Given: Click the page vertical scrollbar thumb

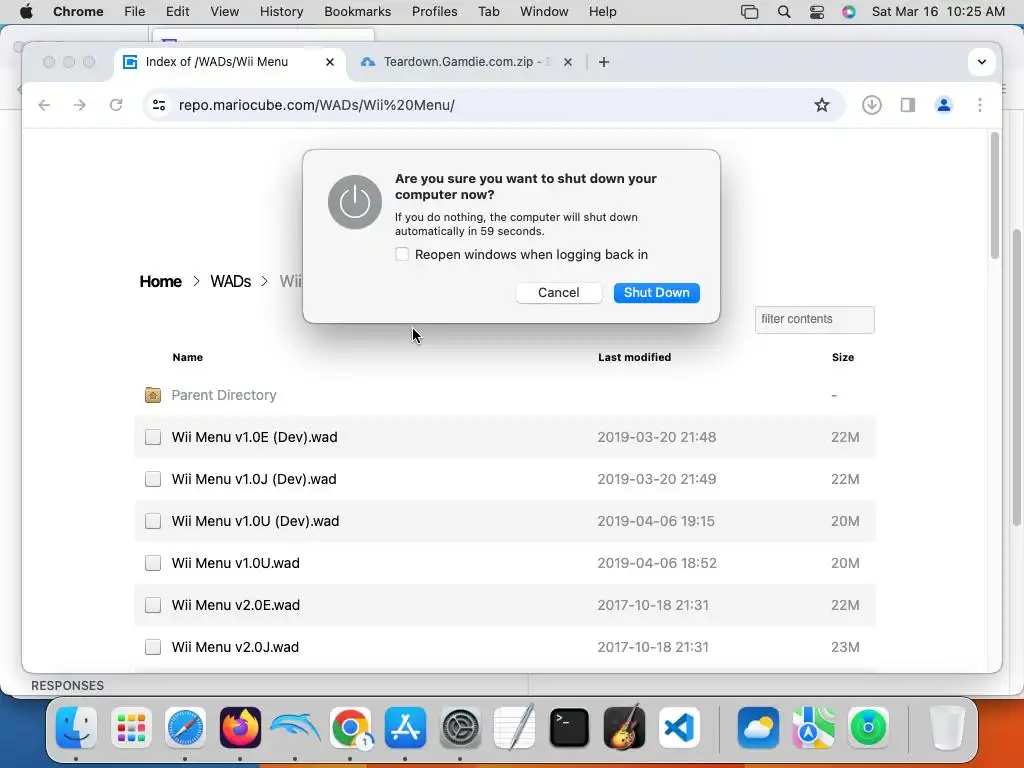Looking at the screenshot, I should 995,196.
